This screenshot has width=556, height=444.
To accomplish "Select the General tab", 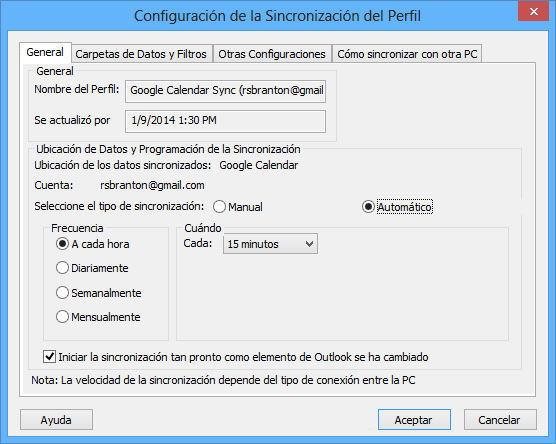I will coord(45,52).
